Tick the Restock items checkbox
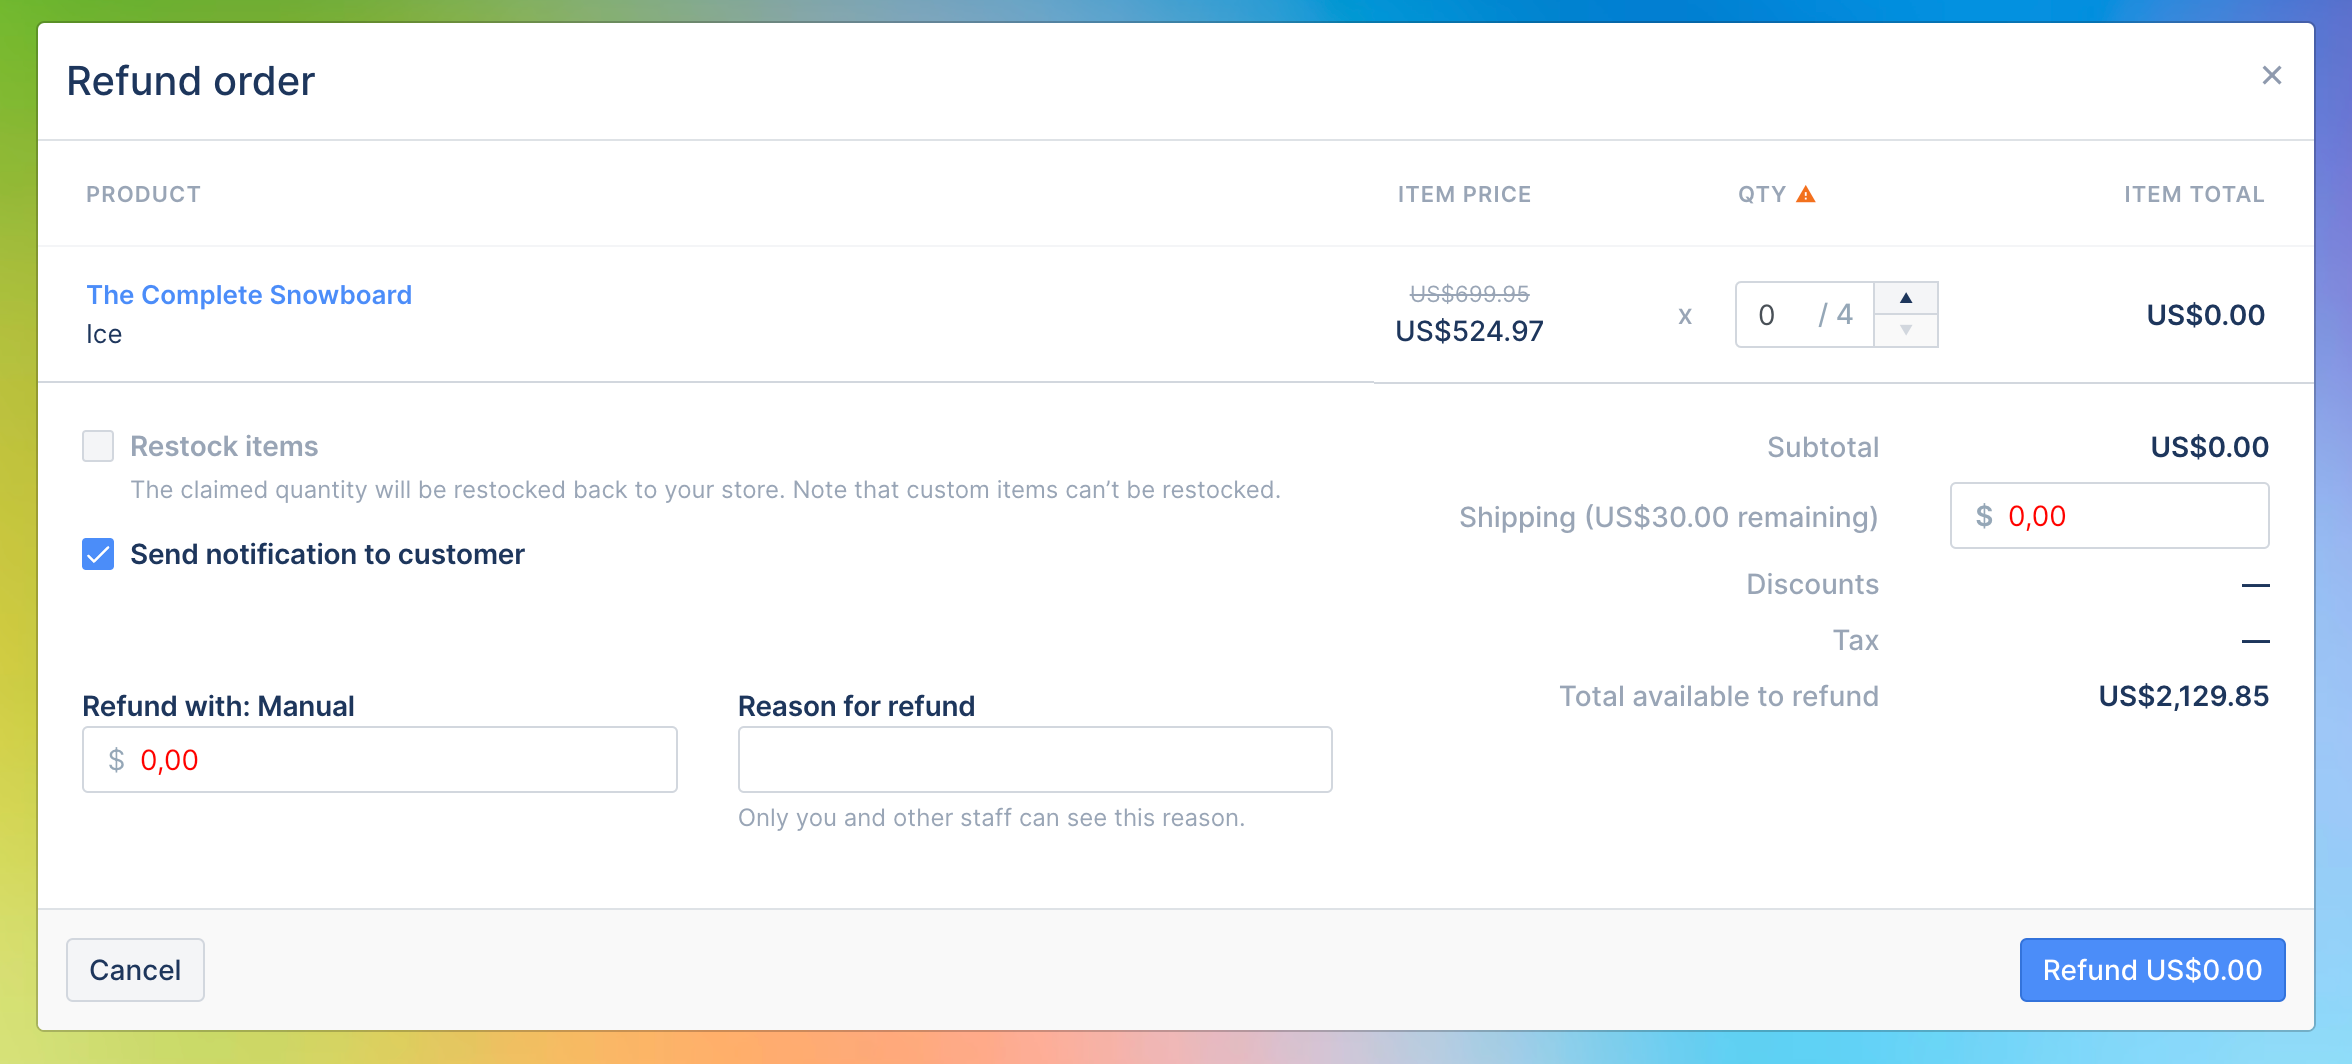The image size is (2352, 1064). coord(98,446)
